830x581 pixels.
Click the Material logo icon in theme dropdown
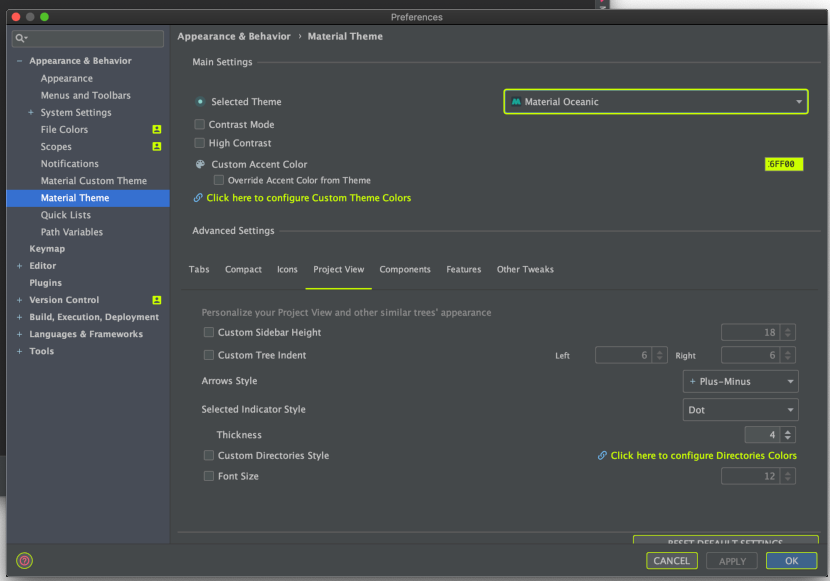click(516, 102)
